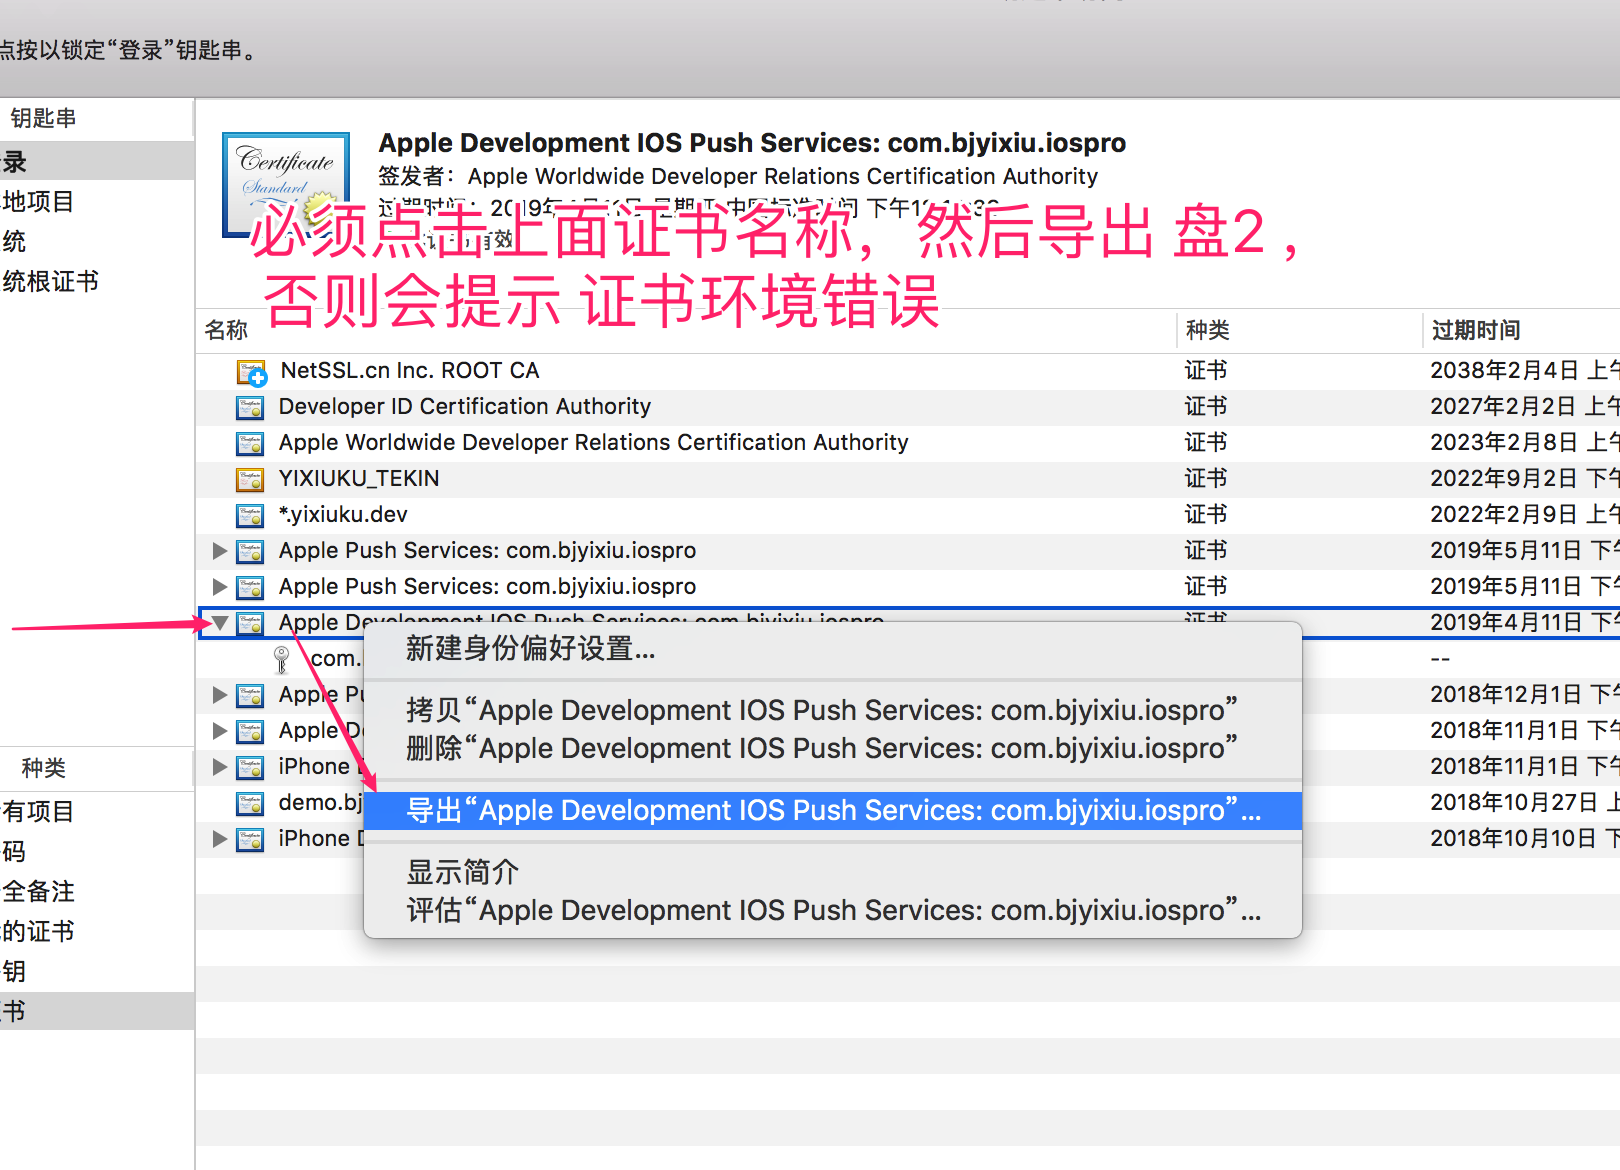1620x1170 pixels.
Task: Click the 2027年2月2日 expiry date cell
Action: [x=1524, y=407]
